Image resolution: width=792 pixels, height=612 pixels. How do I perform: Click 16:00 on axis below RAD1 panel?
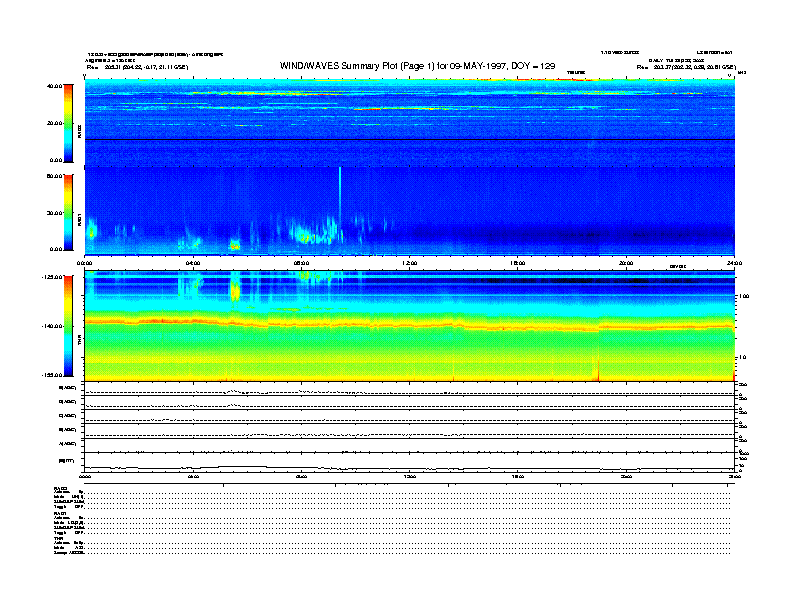click(x=518, y=263)
